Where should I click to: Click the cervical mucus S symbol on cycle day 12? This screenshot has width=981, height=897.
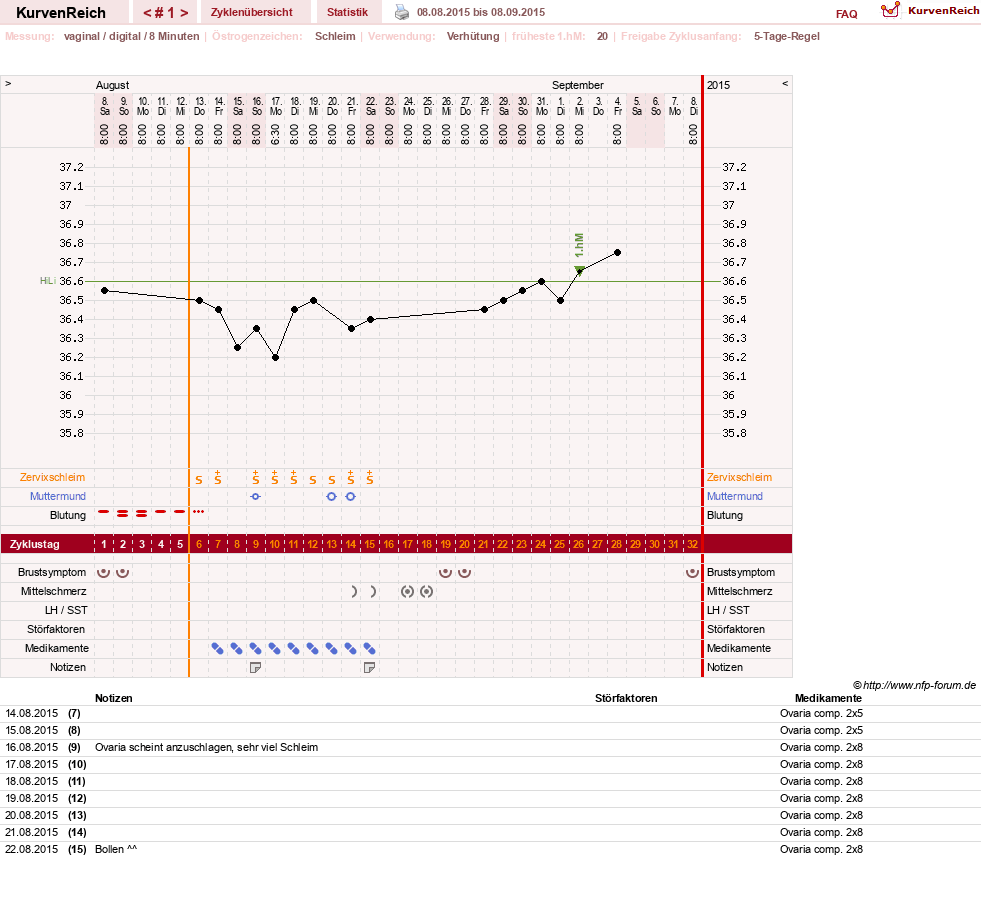pyautogui.click(x=312, y=480)
